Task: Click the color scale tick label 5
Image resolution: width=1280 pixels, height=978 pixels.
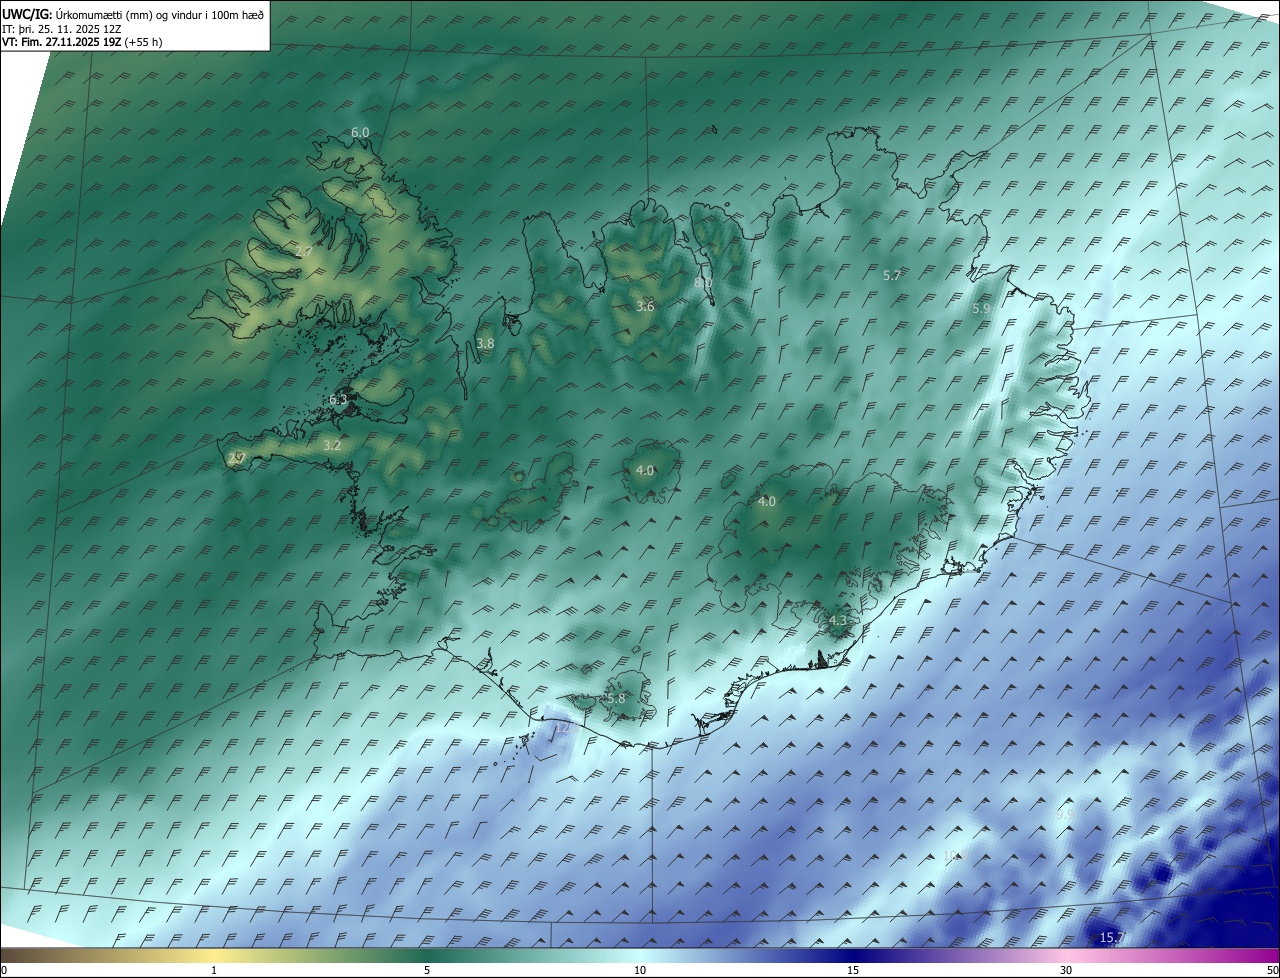Action: point(427,970)
